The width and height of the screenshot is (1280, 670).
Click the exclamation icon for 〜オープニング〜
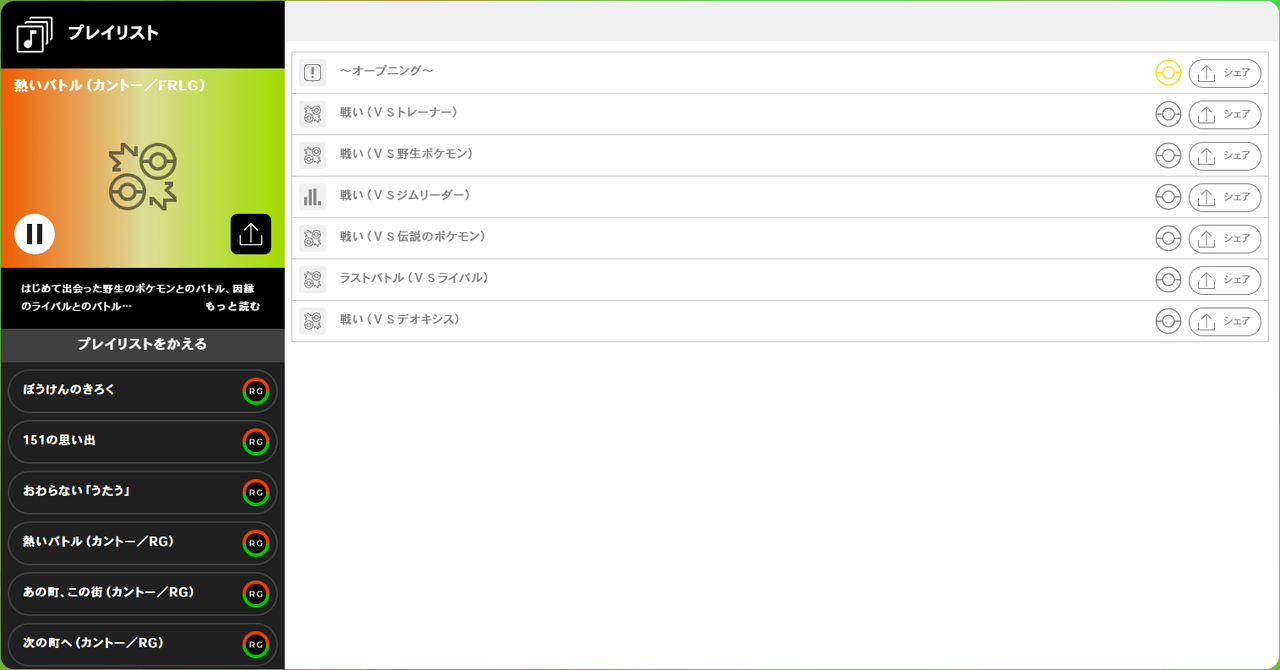pyautogui.click(x=313, y=73)
